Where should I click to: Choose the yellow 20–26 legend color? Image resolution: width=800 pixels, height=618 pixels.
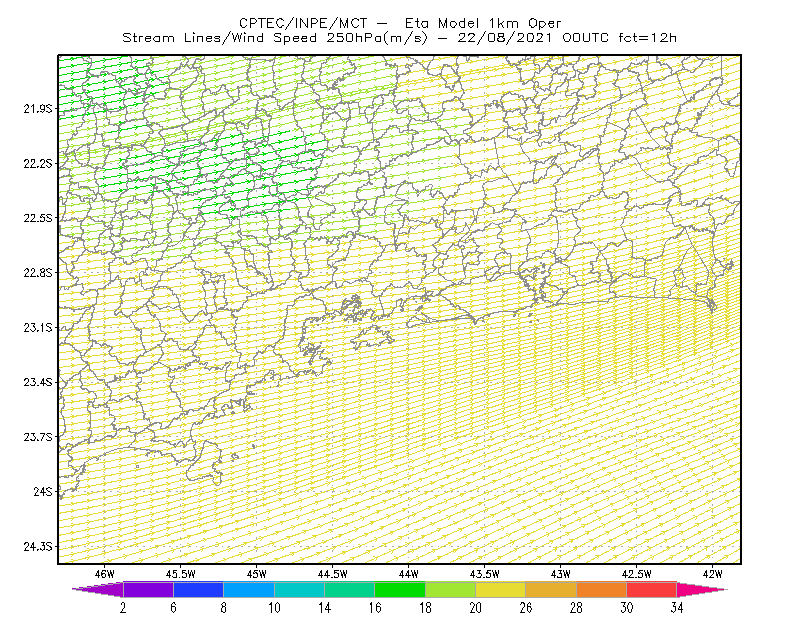point(501,589)
